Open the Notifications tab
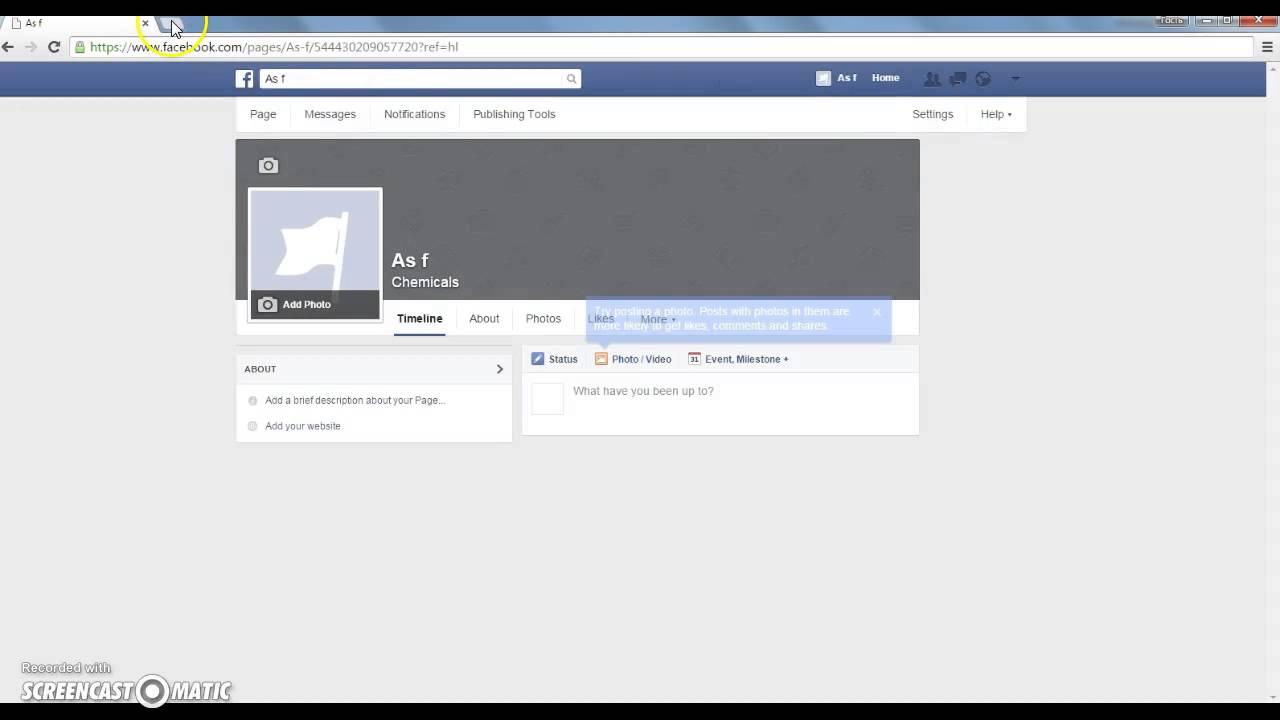This screenshot has height=720, width=1280. click(414, 114)
